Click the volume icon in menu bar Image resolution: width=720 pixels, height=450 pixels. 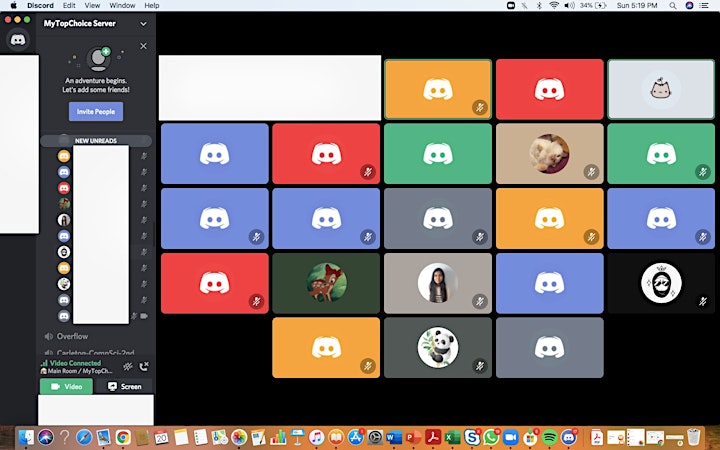click(569, 6)
